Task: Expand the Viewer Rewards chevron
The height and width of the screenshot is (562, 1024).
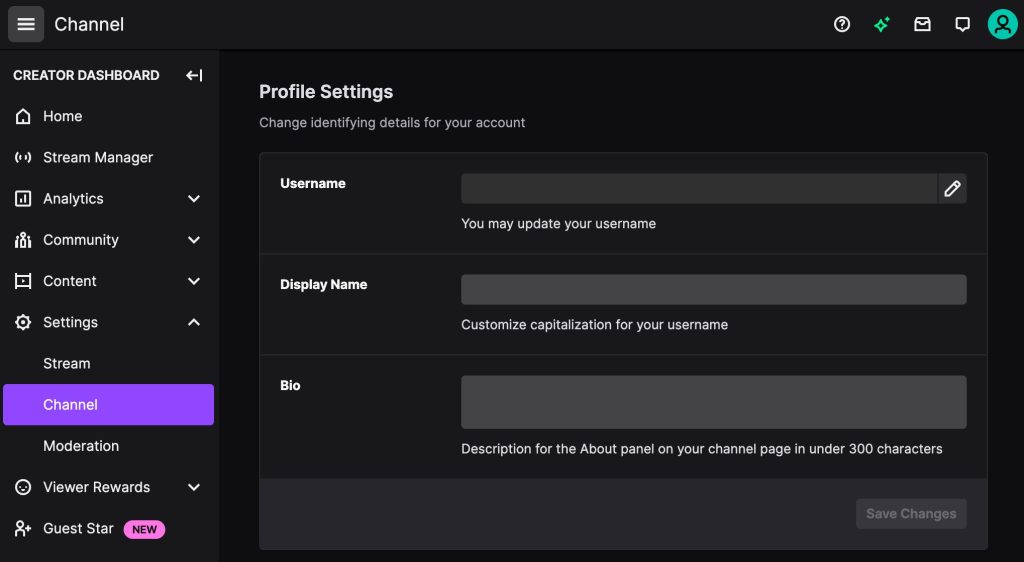Action: (194, 487)
